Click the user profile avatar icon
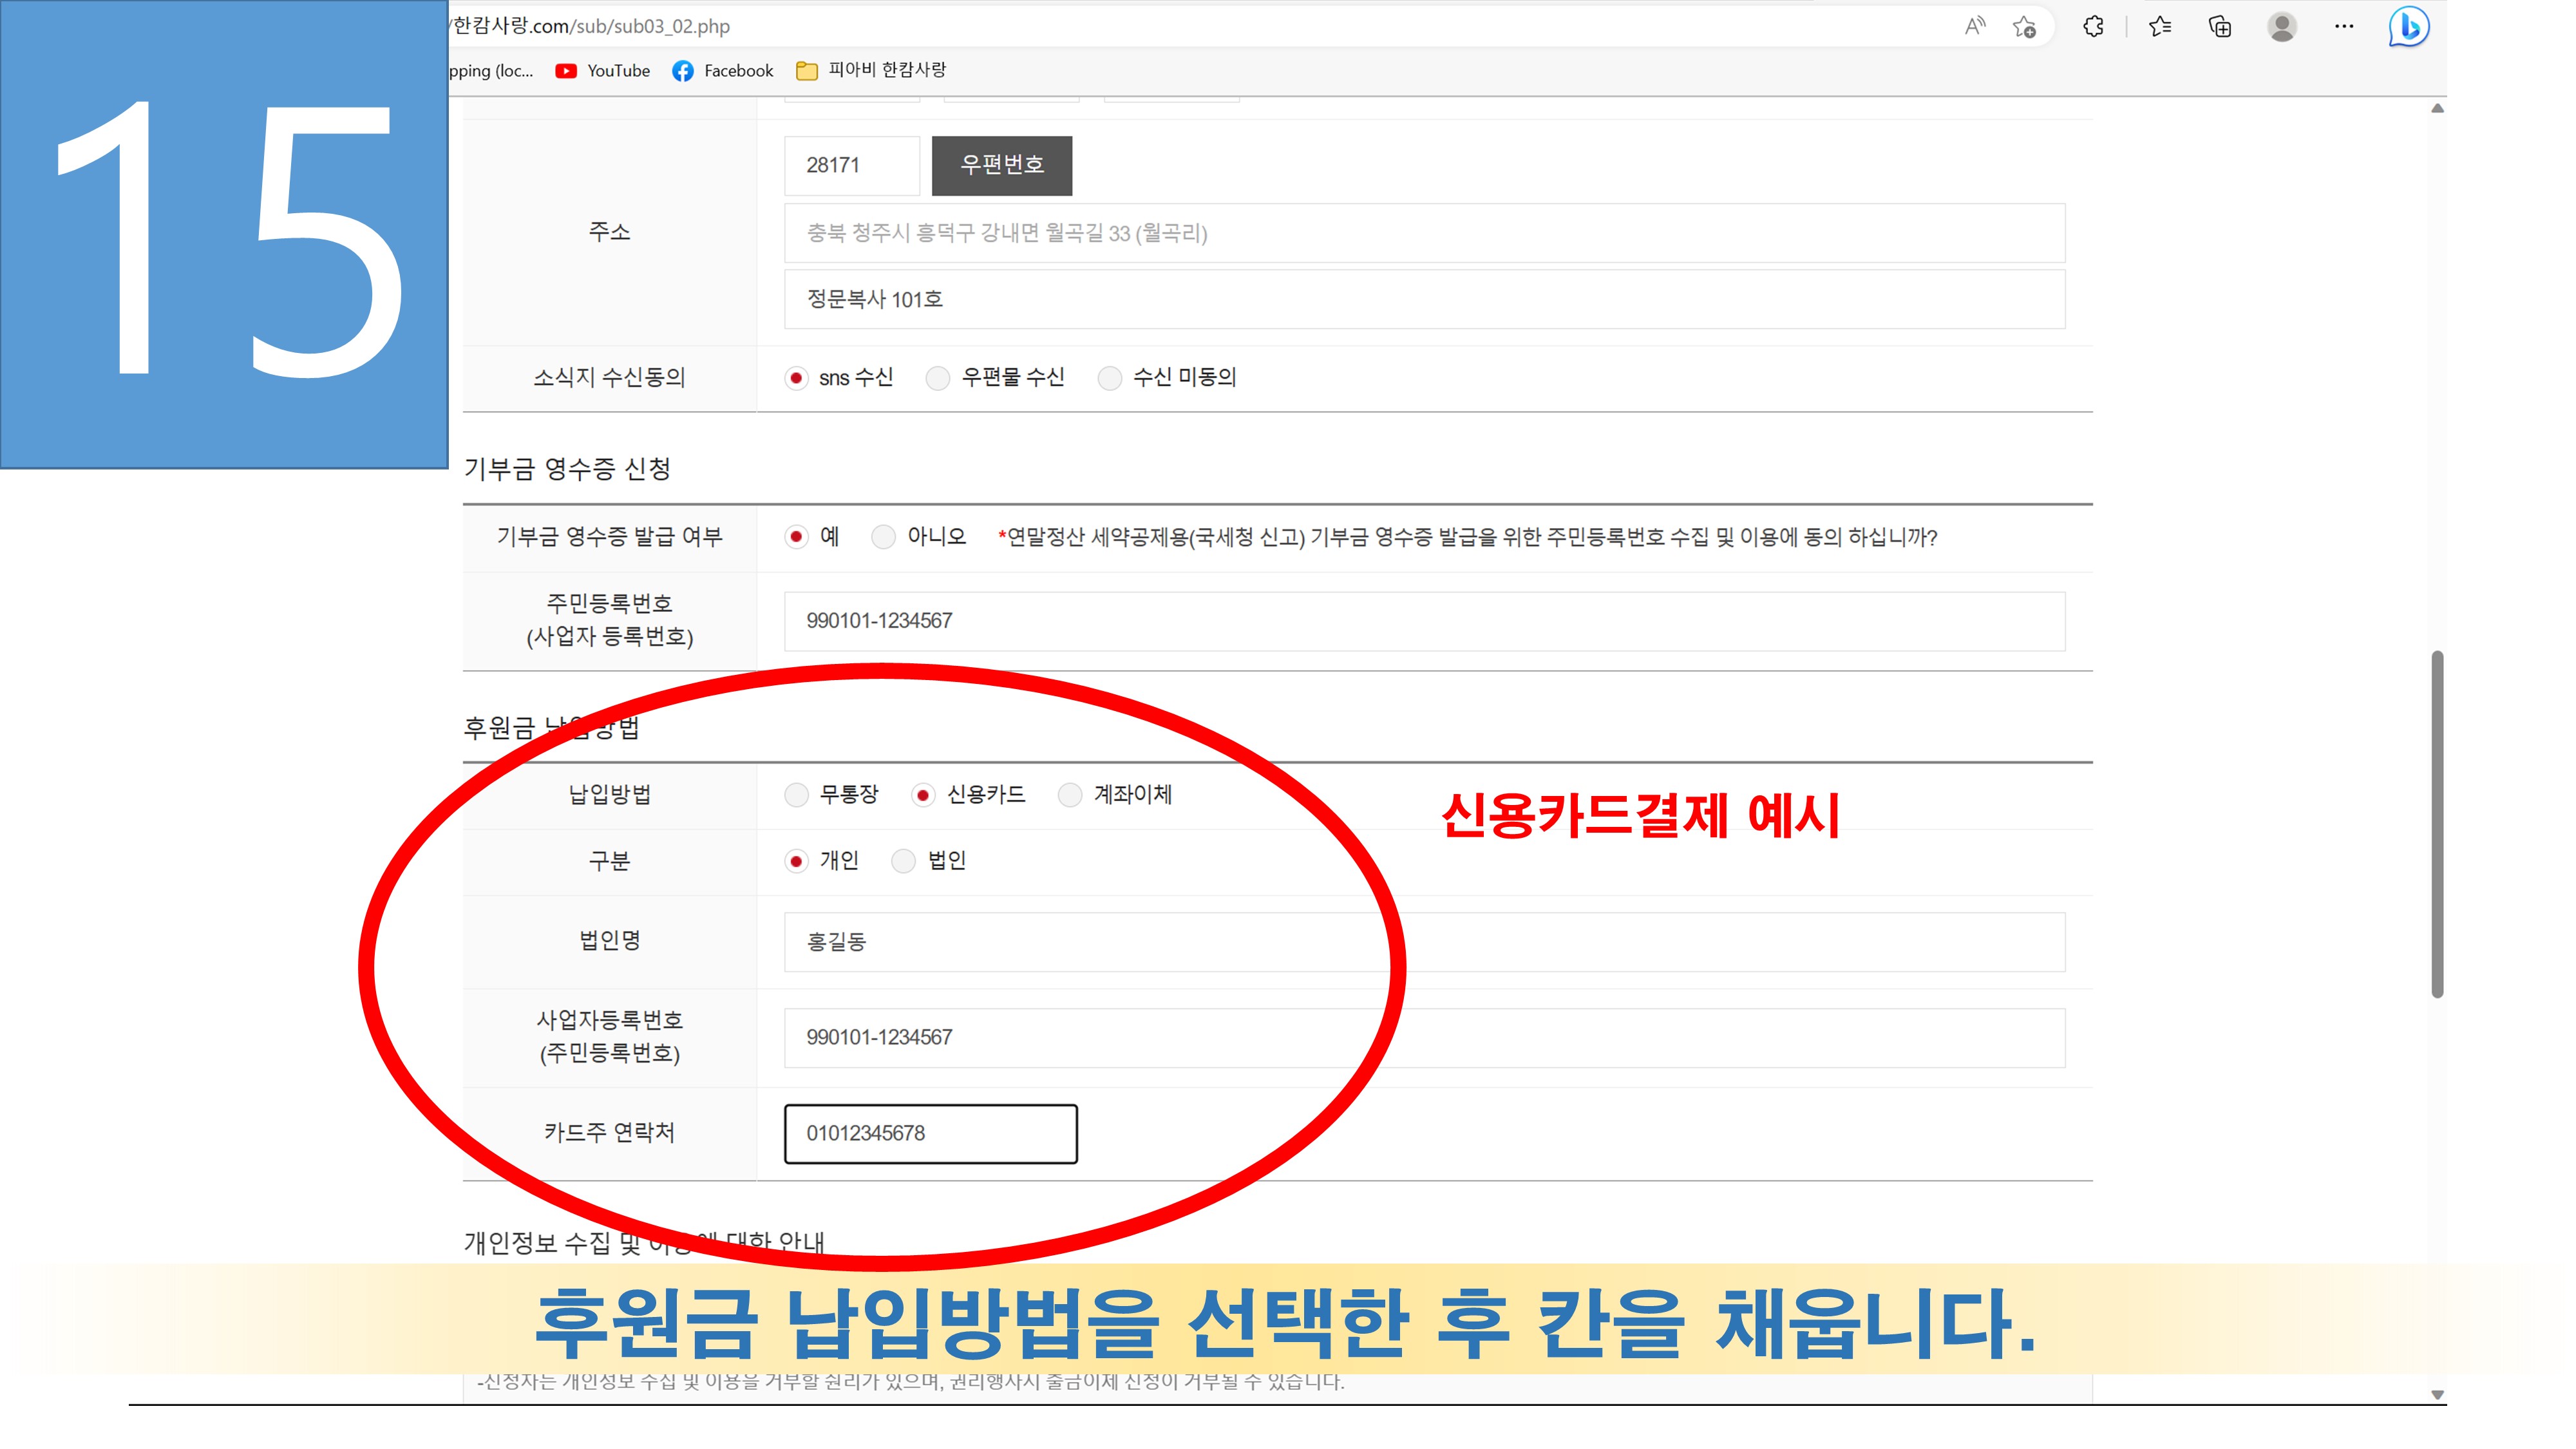2576x1449 pixels. (x=2281, y=27)
